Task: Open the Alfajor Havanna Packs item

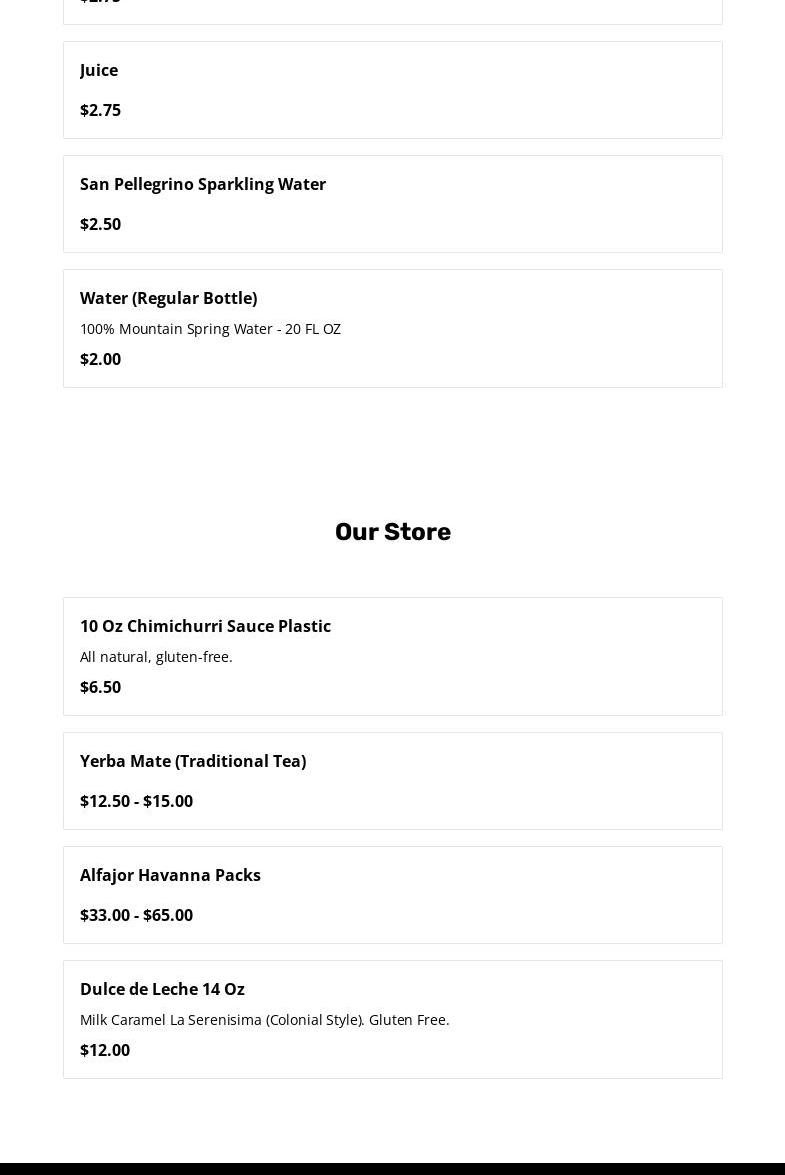Action: pyautogui.click(x=170, y=875)
